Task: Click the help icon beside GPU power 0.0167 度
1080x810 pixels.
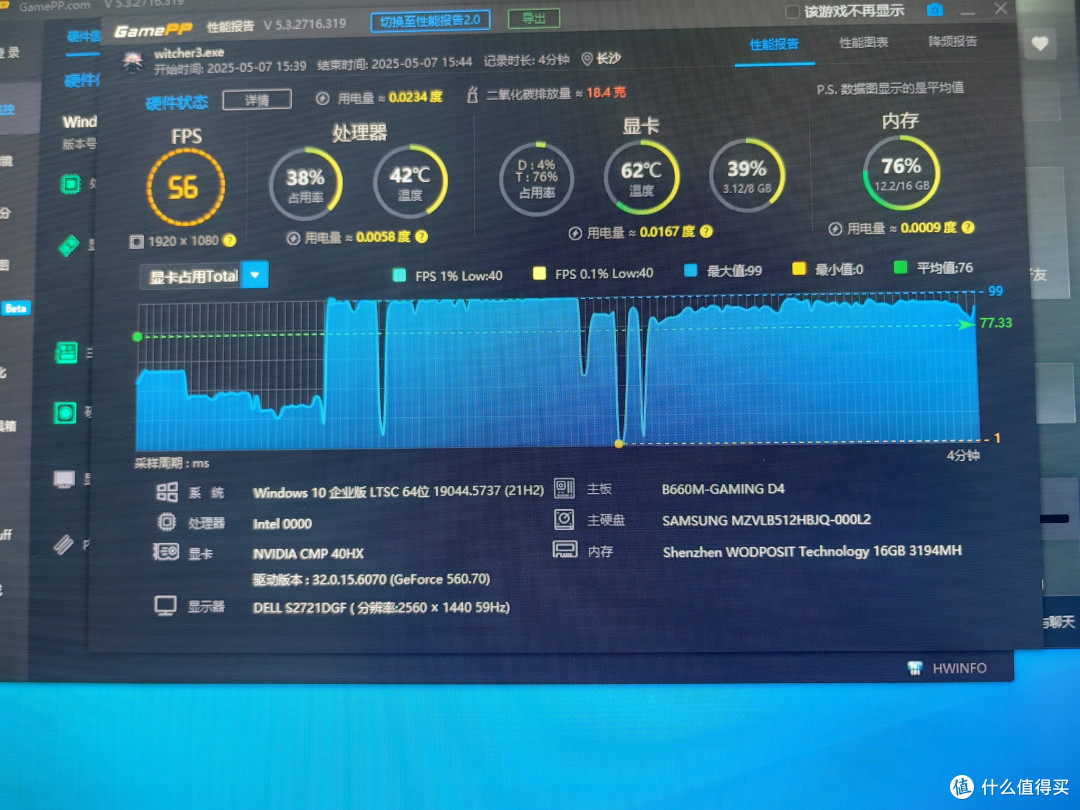Action: tap(706, 231)
